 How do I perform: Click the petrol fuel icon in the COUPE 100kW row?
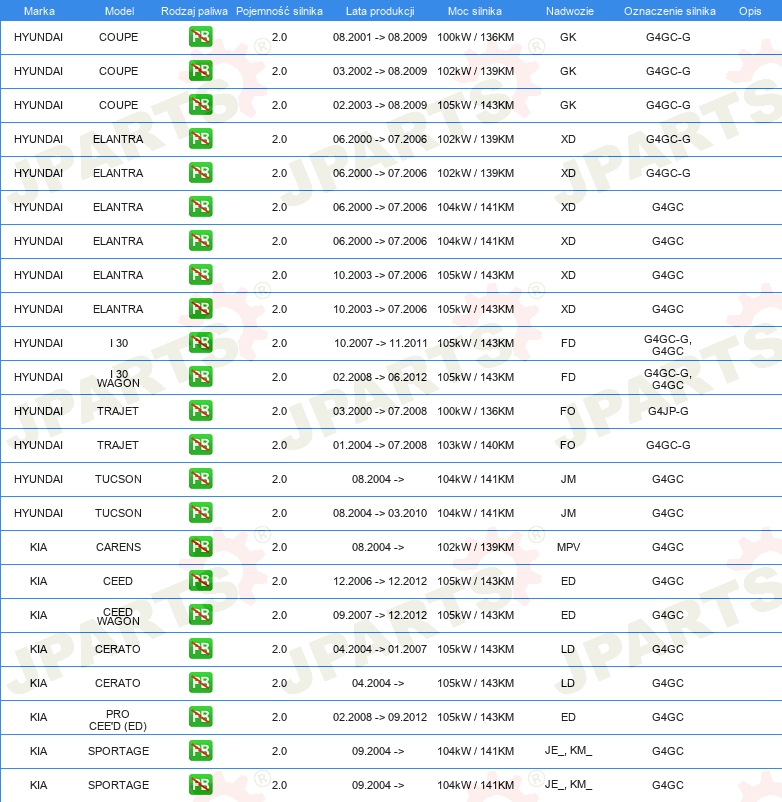click(200, 37)
